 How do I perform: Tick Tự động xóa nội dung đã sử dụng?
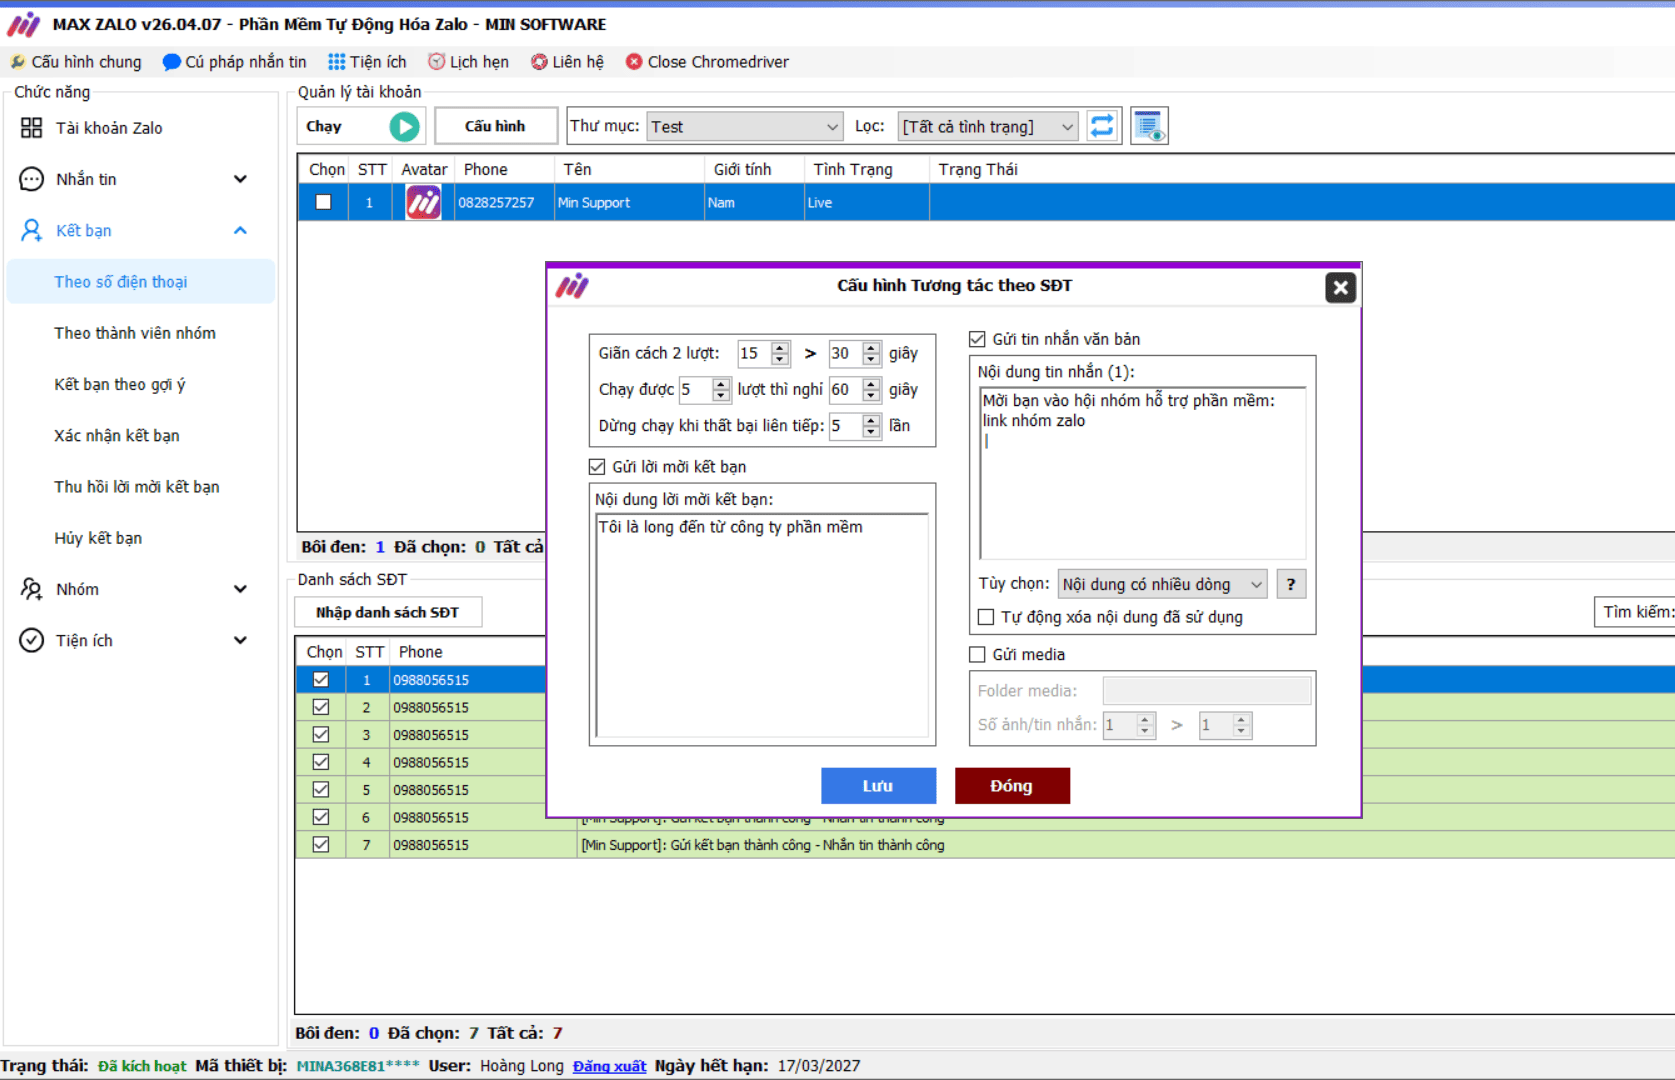(x=986, y=617)
